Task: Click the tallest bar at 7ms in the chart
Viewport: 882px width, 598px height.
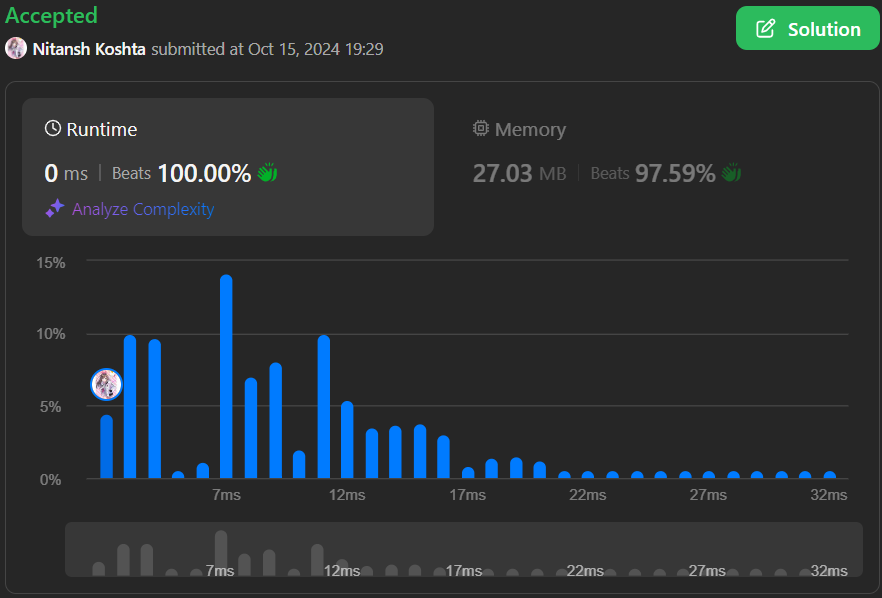Action: pyautogui.click(x=226, y=377)
